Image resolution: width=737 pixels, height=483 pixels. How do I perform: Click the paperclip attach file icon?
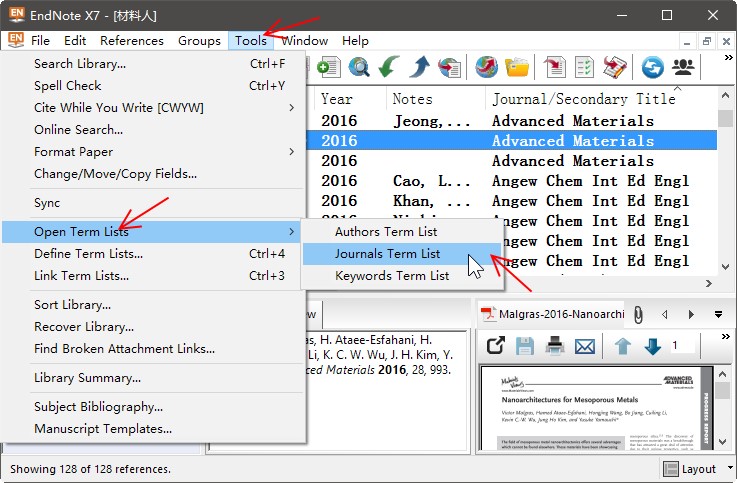[638, 314]
